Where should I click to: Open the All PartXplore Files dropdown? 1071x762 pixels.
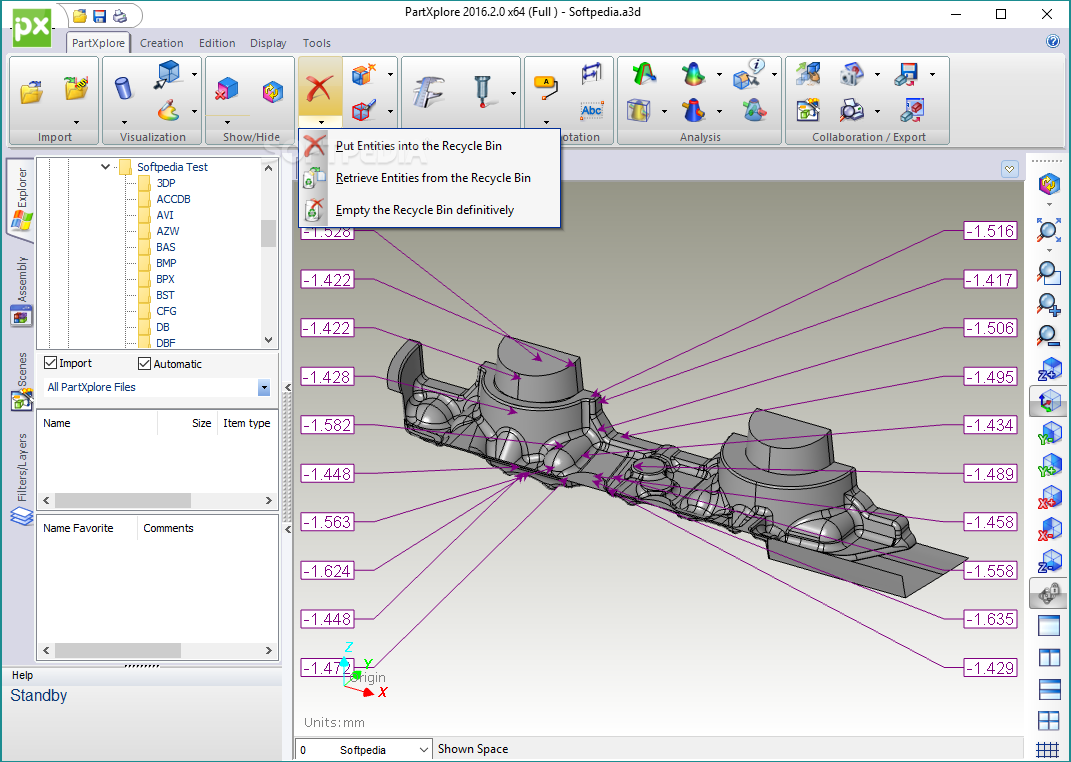(264, 388)
